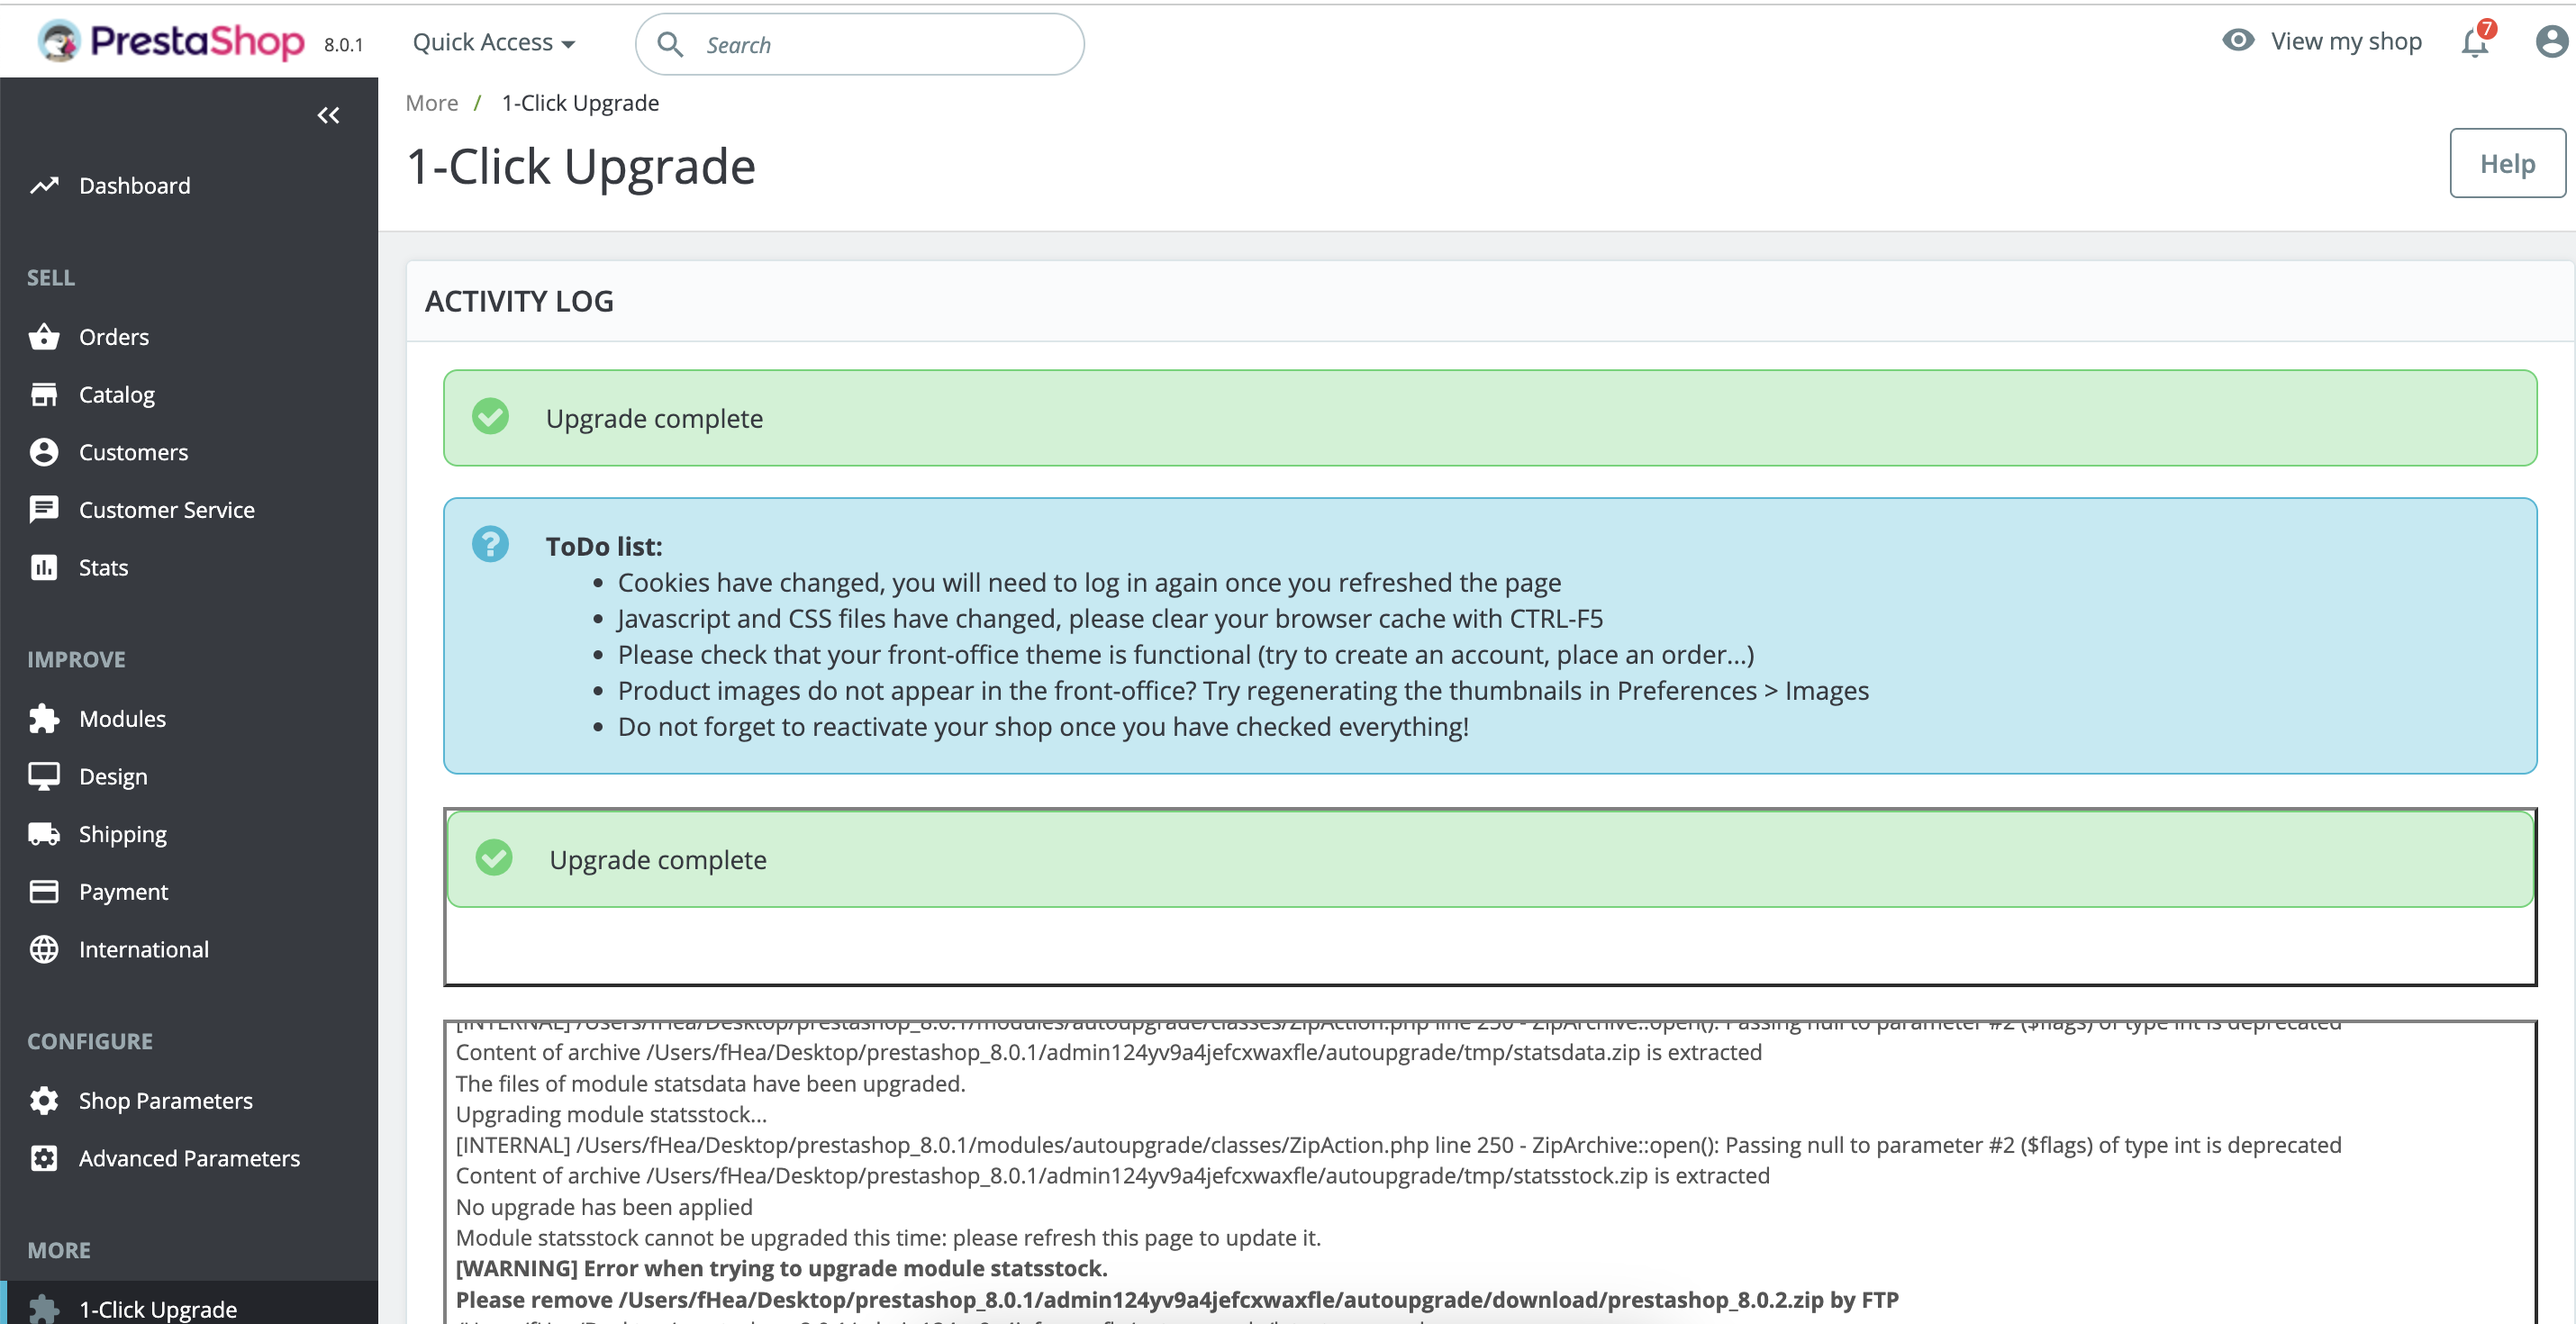Open Modules via the puzzle piece icon
The width and height of the screenshot is (2576, 1324).
pyautogui.click(x=45, y=718)
